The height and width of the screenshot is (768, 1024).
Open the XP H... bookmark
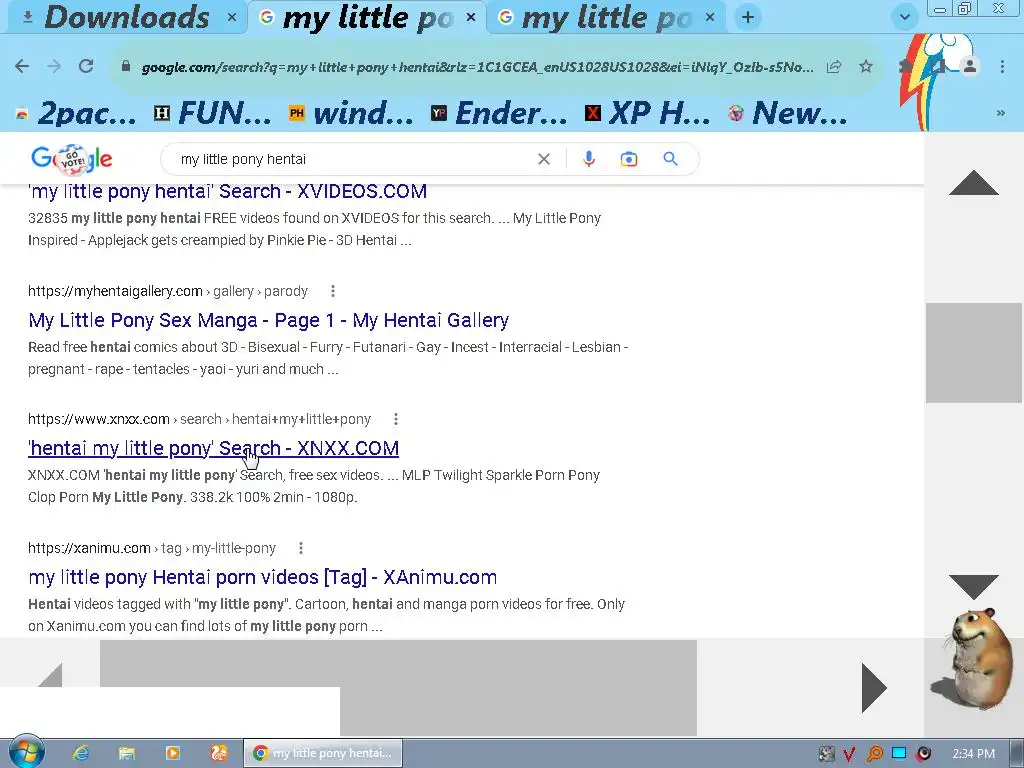point(648,113)
